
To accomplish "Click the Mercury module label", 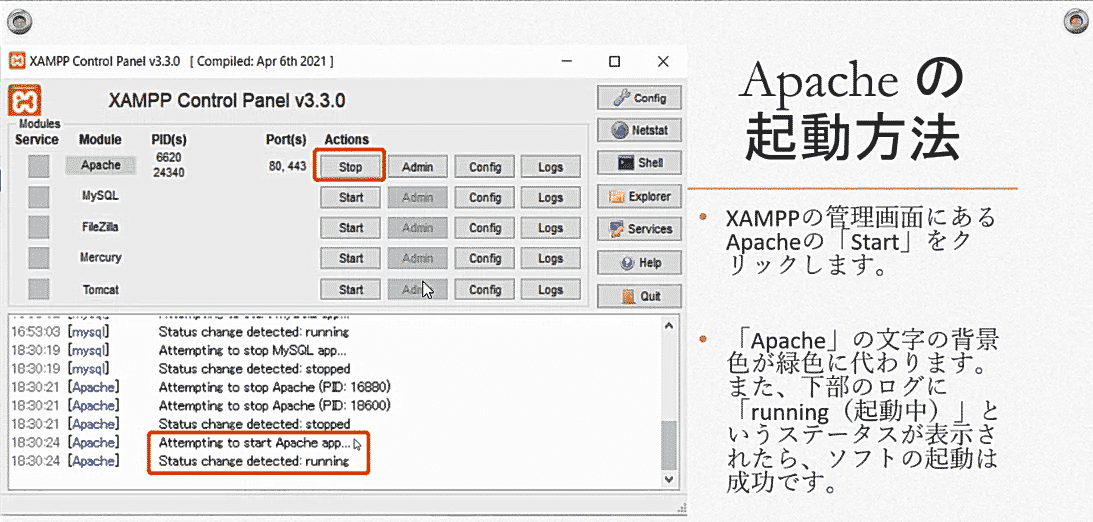I will coord(100,257).
